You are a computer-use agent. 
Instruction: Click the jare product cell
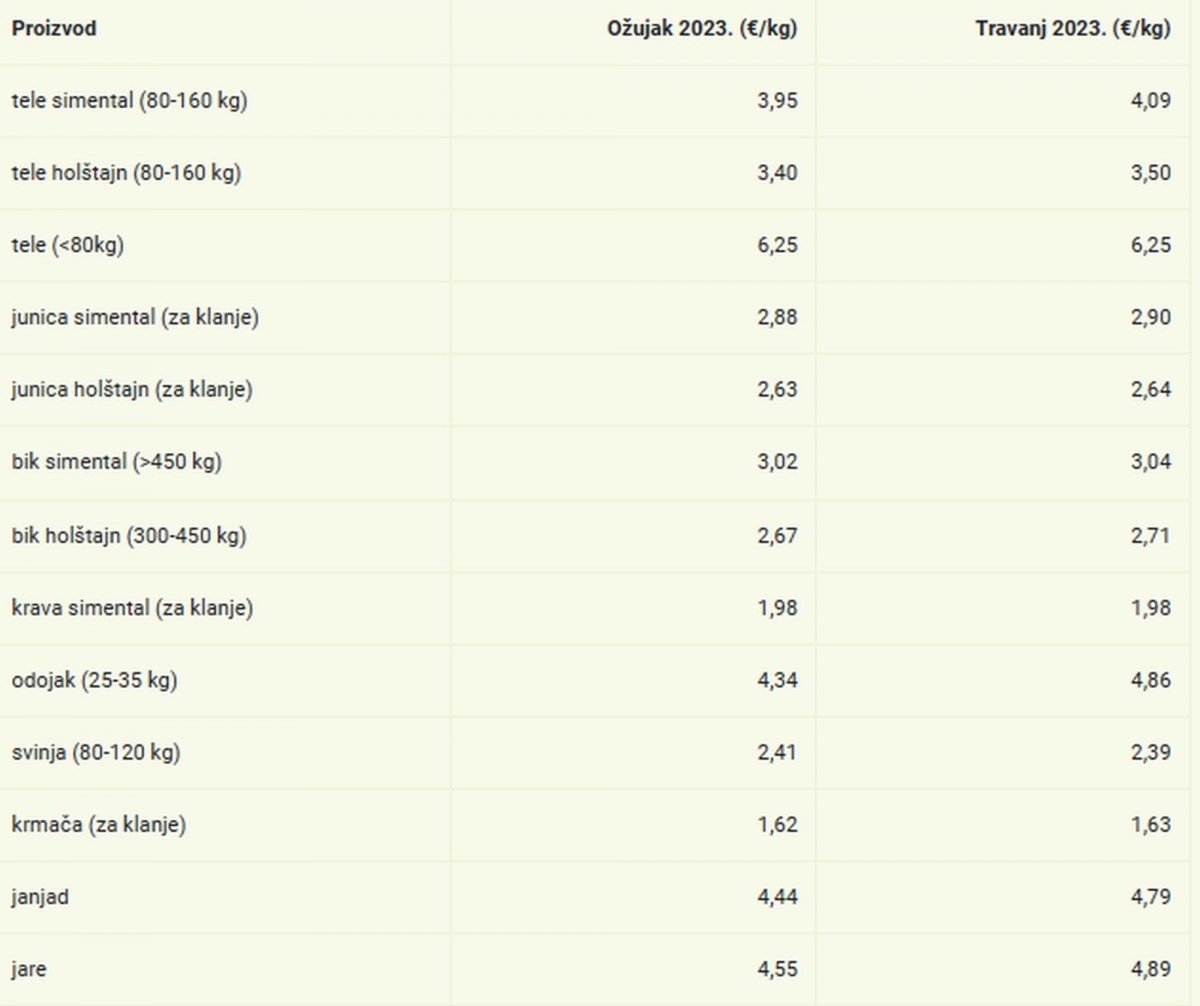click(29, 969)
